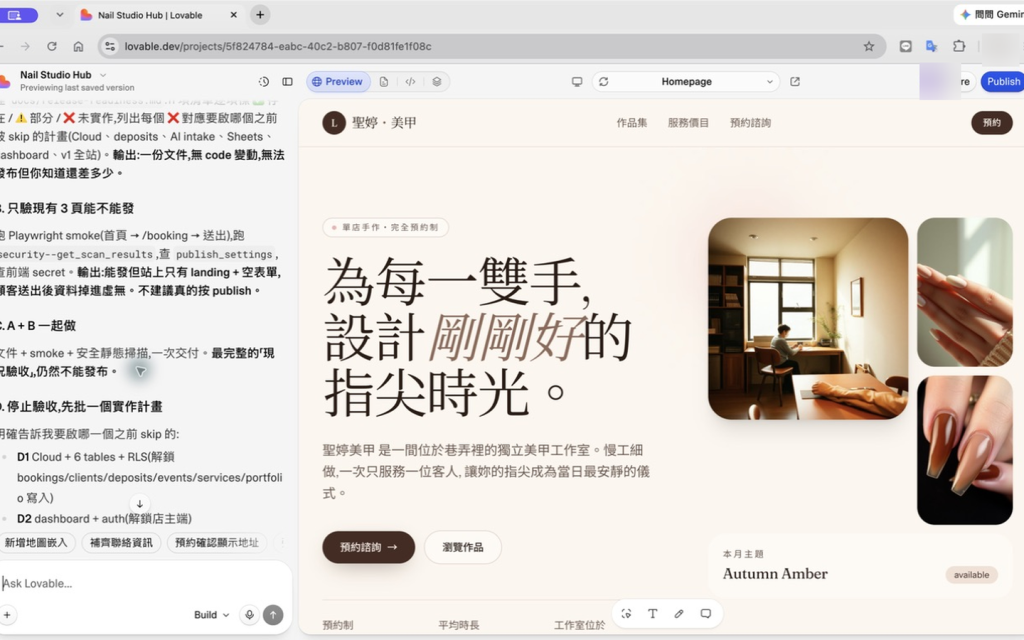The height and width of the screenshot is (640, 1024).
Task: Reload the browser page
Action: [52, 46]
